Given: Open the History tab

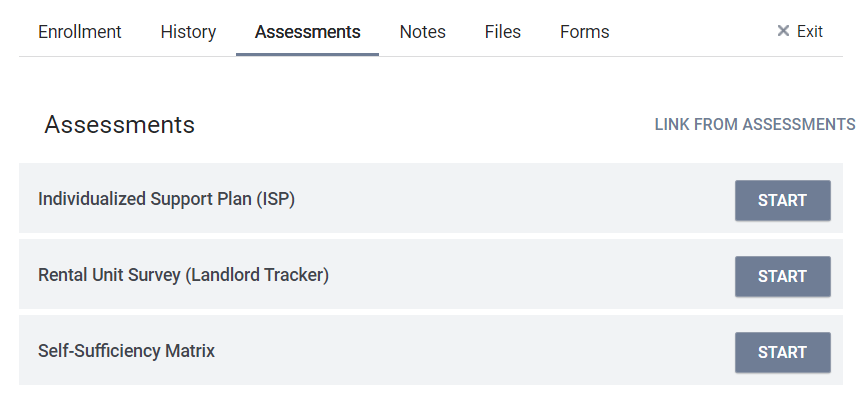Looking at the screenshot, I should (188, 32).
